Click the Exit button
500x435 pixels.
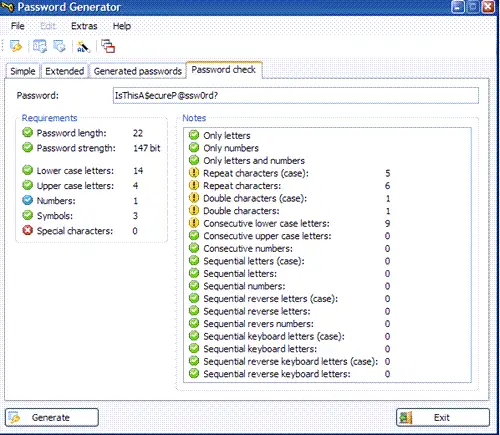click(x=443, y=417)
